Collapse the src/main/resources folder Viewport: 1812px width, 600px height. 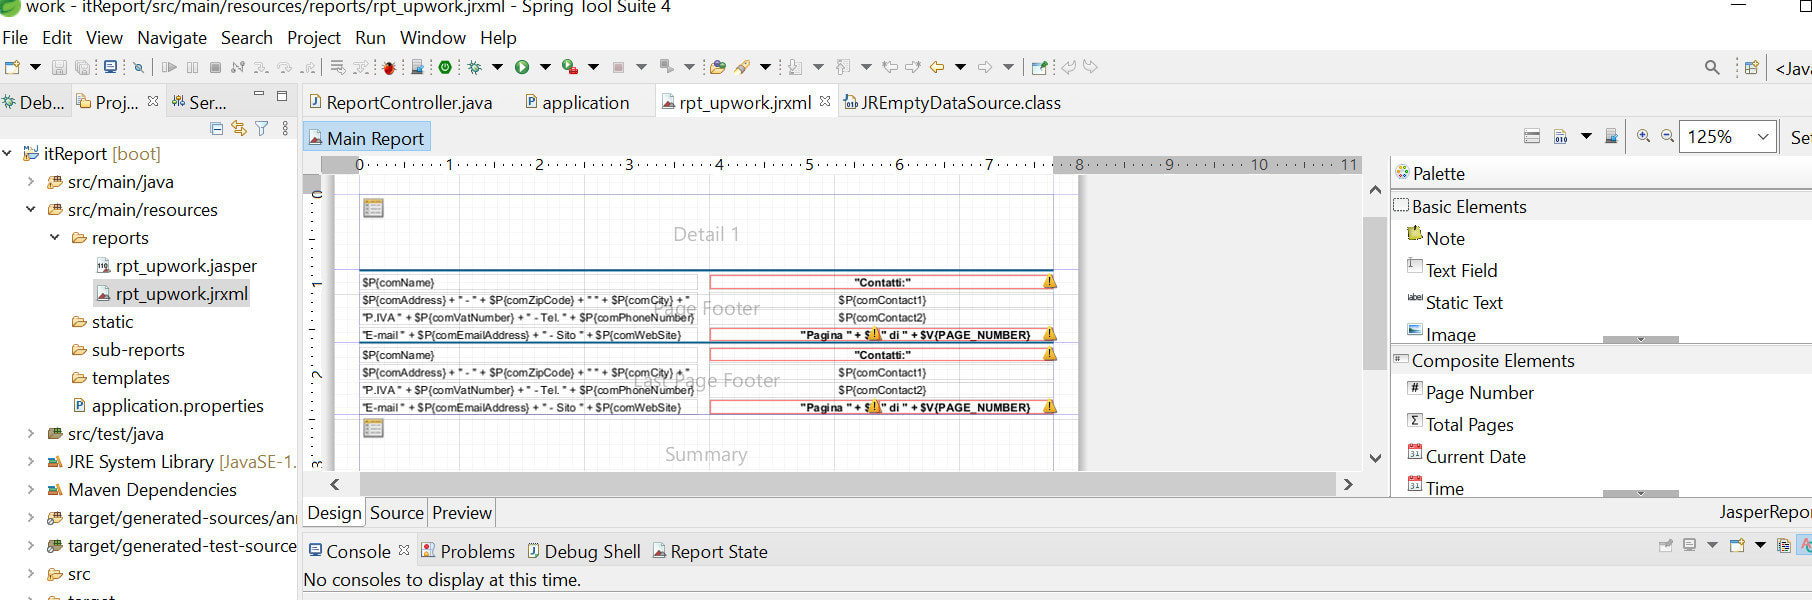coord(31,209)
